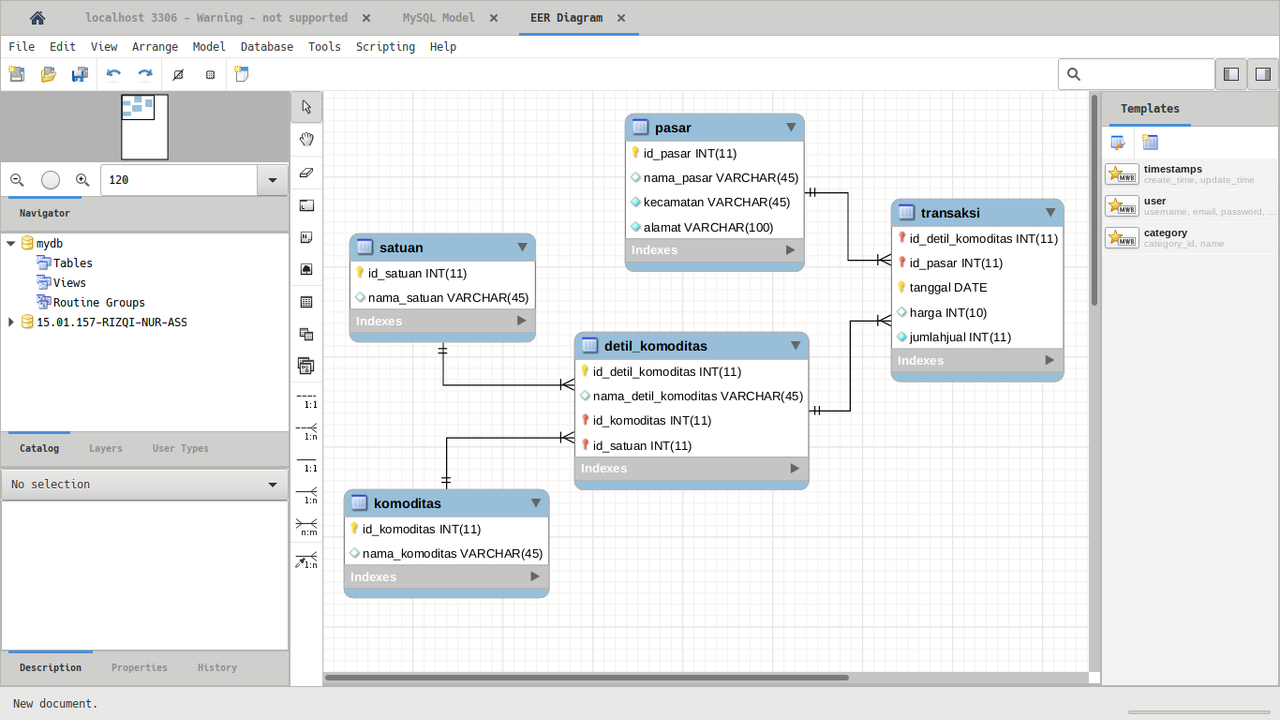This screenshot has height=720, width=1280.
Task: Toggle the right sidebar panel
Action: tap(1263, 74)
